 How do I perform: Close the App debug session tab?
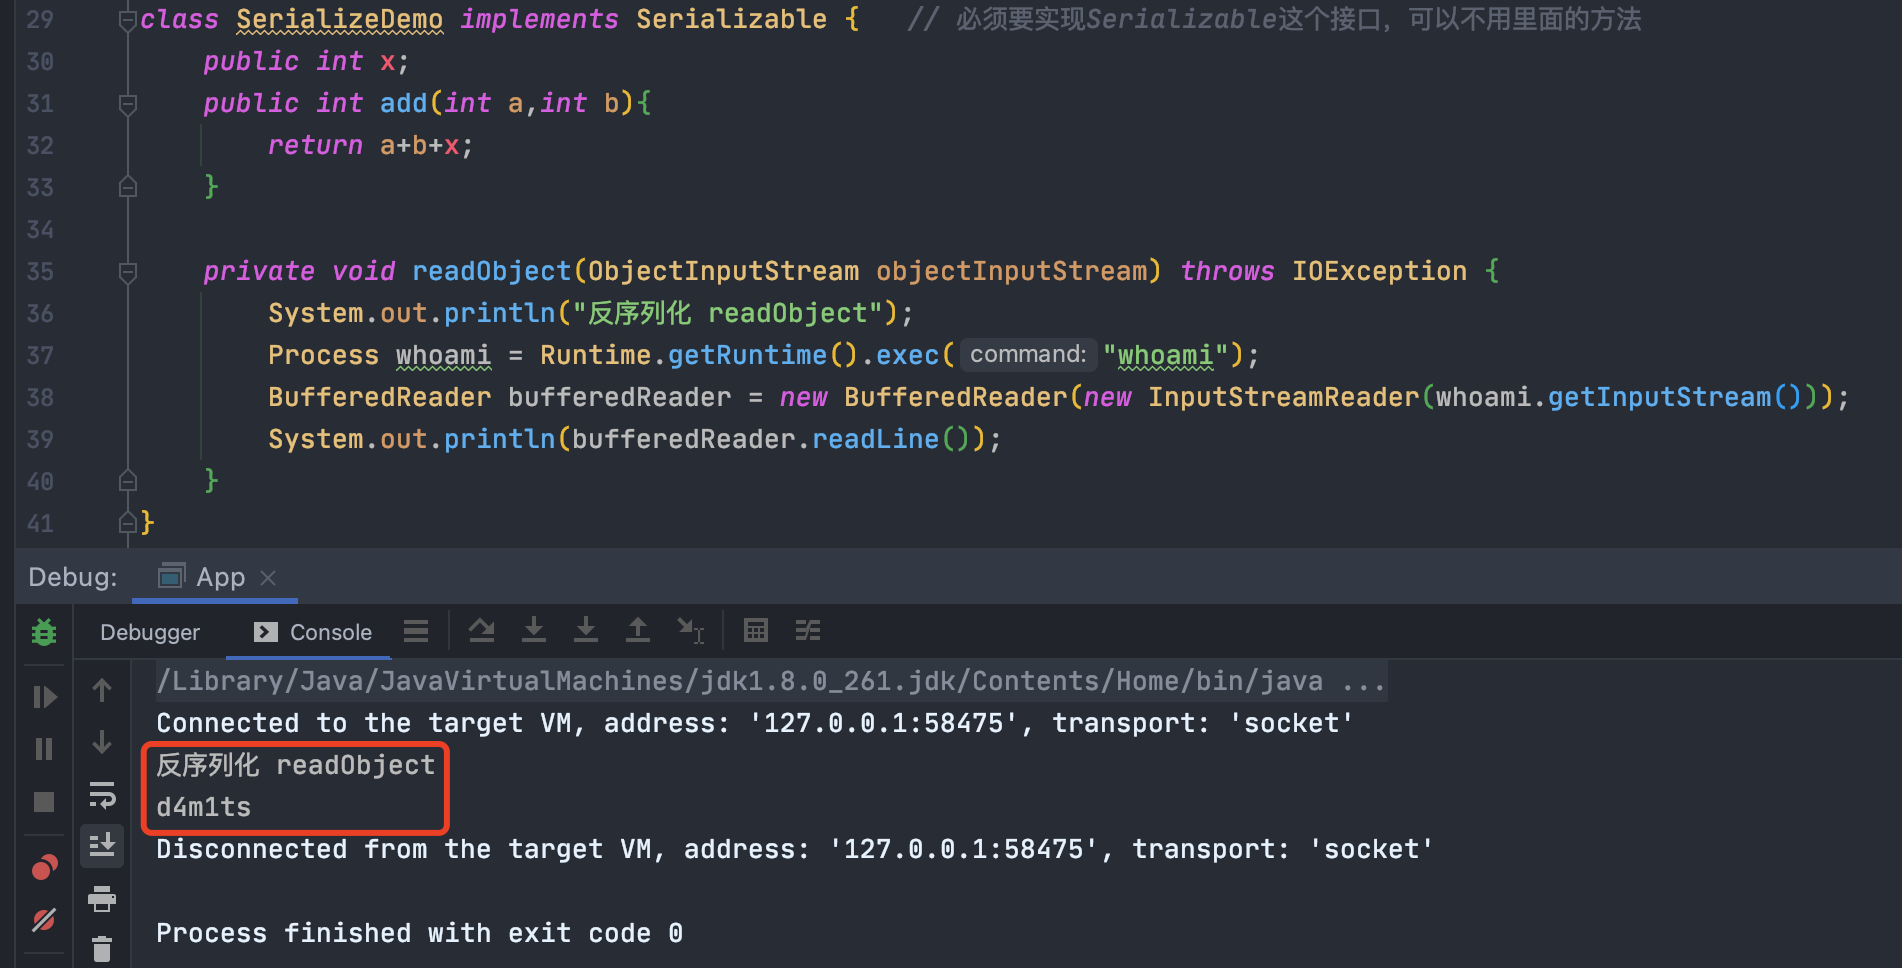268,578
